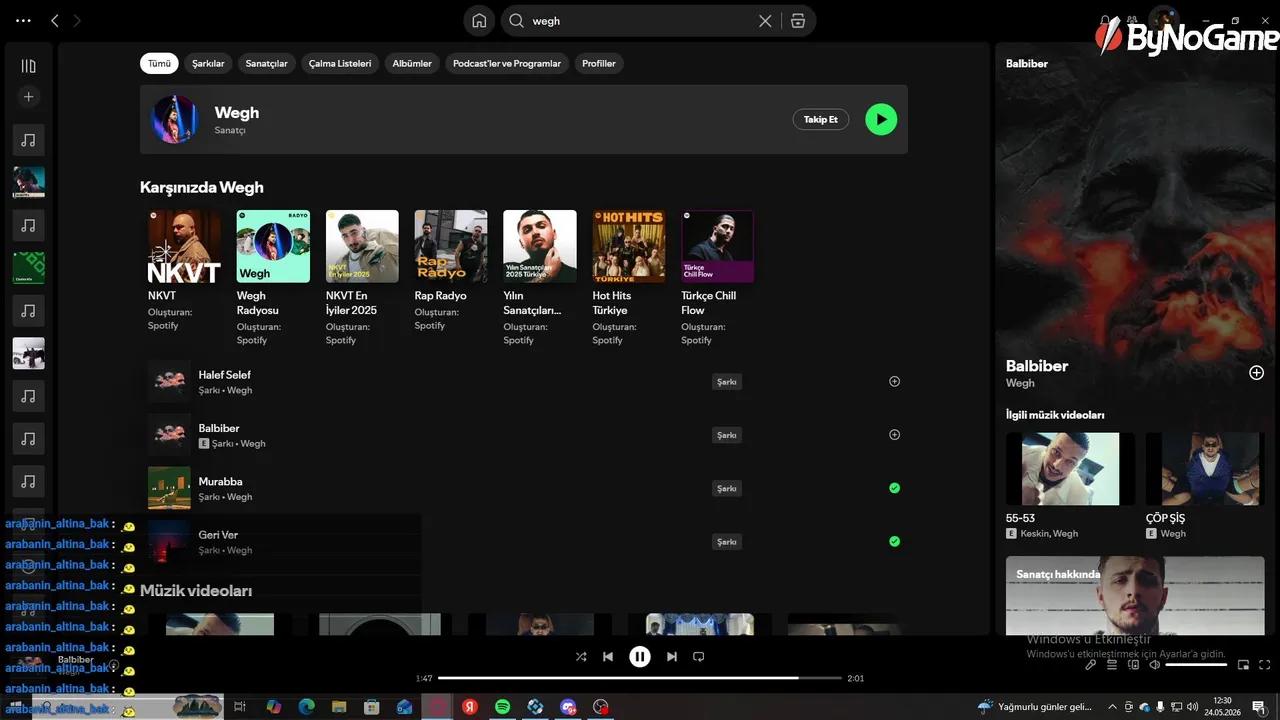Screen dimensions: 1280x720
Task: Open NKVT En İyiler 2025 playlist
Action: point(362,246)
